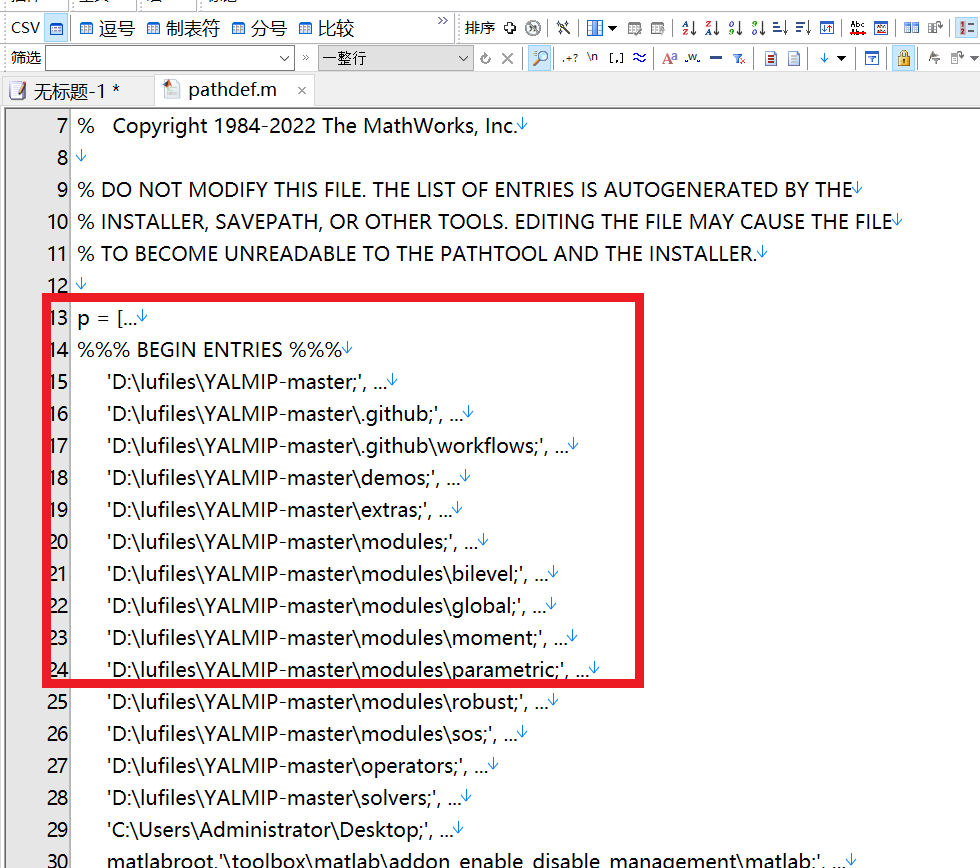The image size is (980, 868).
Task: Sort A to Z ascending
Action: click(689, 28)
